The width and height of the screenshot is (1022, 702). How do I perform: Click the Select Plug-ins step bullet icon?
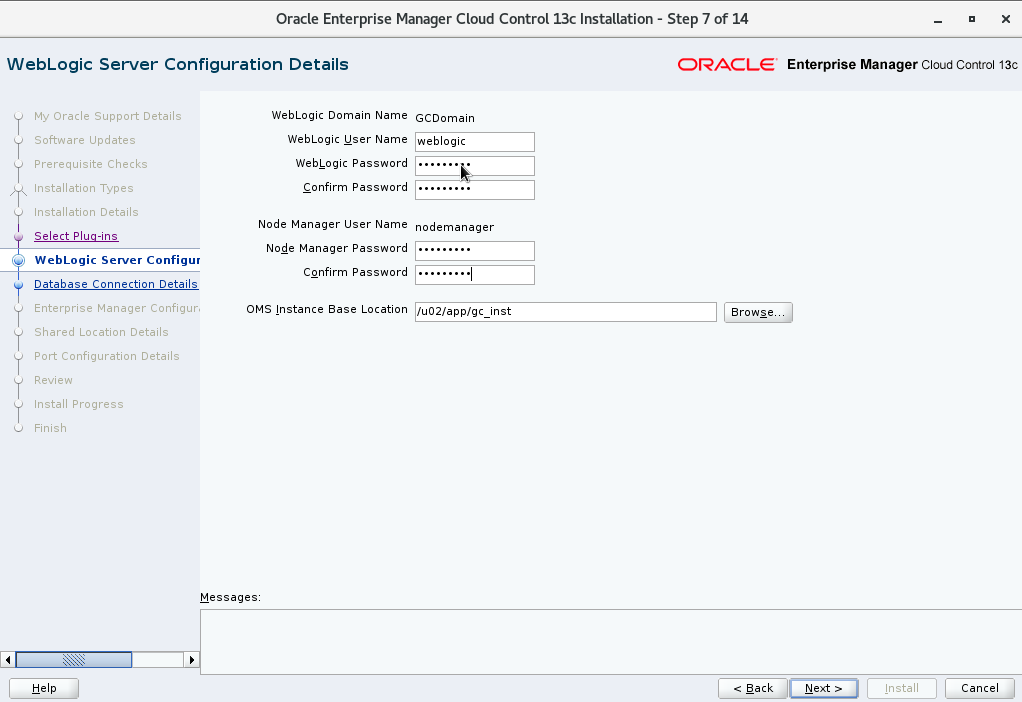(x=18, y=237)
